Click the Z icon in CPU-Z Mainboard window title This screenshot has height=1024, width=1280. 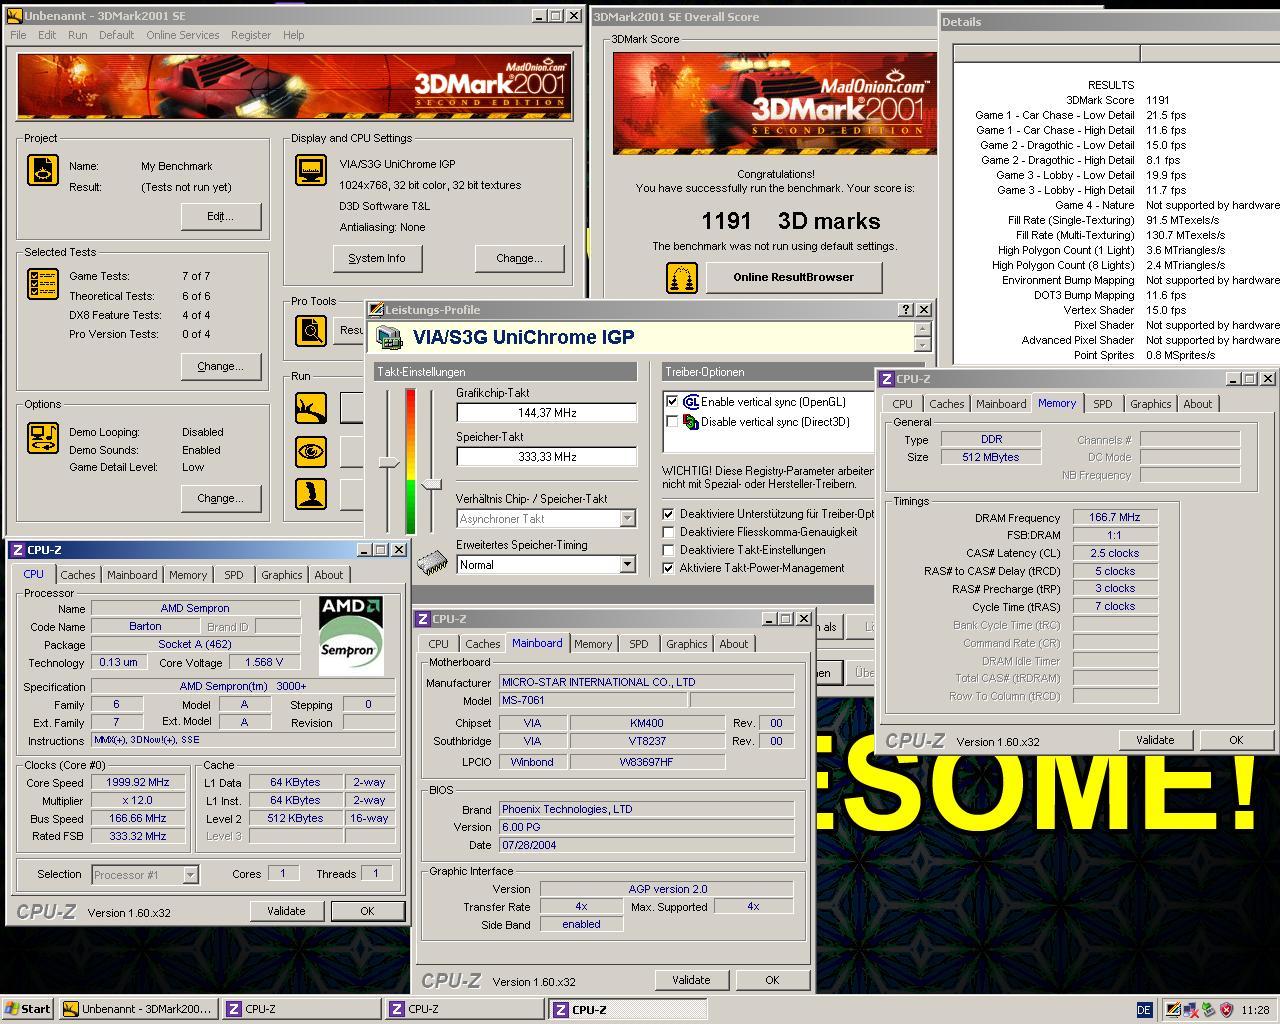coord(423,619)
